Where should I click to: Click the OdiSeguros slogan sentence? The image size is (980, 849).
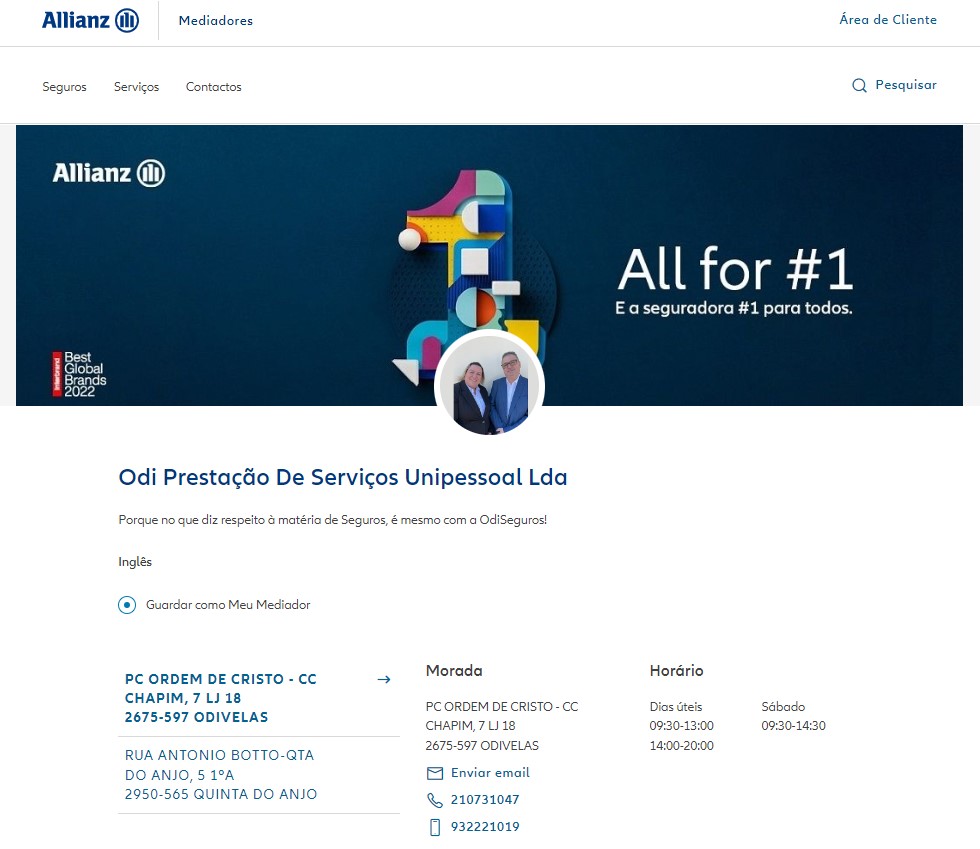[332, 520]
